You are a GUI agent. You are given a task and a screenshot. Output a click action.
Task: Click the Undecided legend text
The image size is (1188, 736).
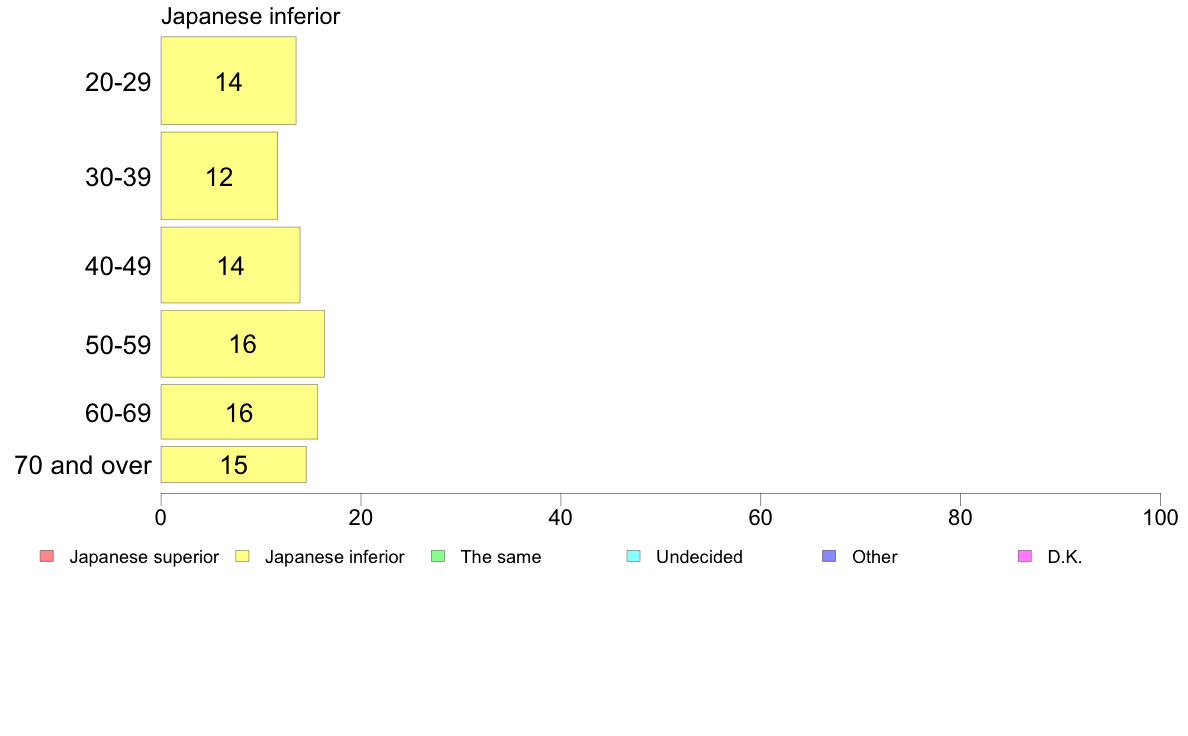coord(699,557)
